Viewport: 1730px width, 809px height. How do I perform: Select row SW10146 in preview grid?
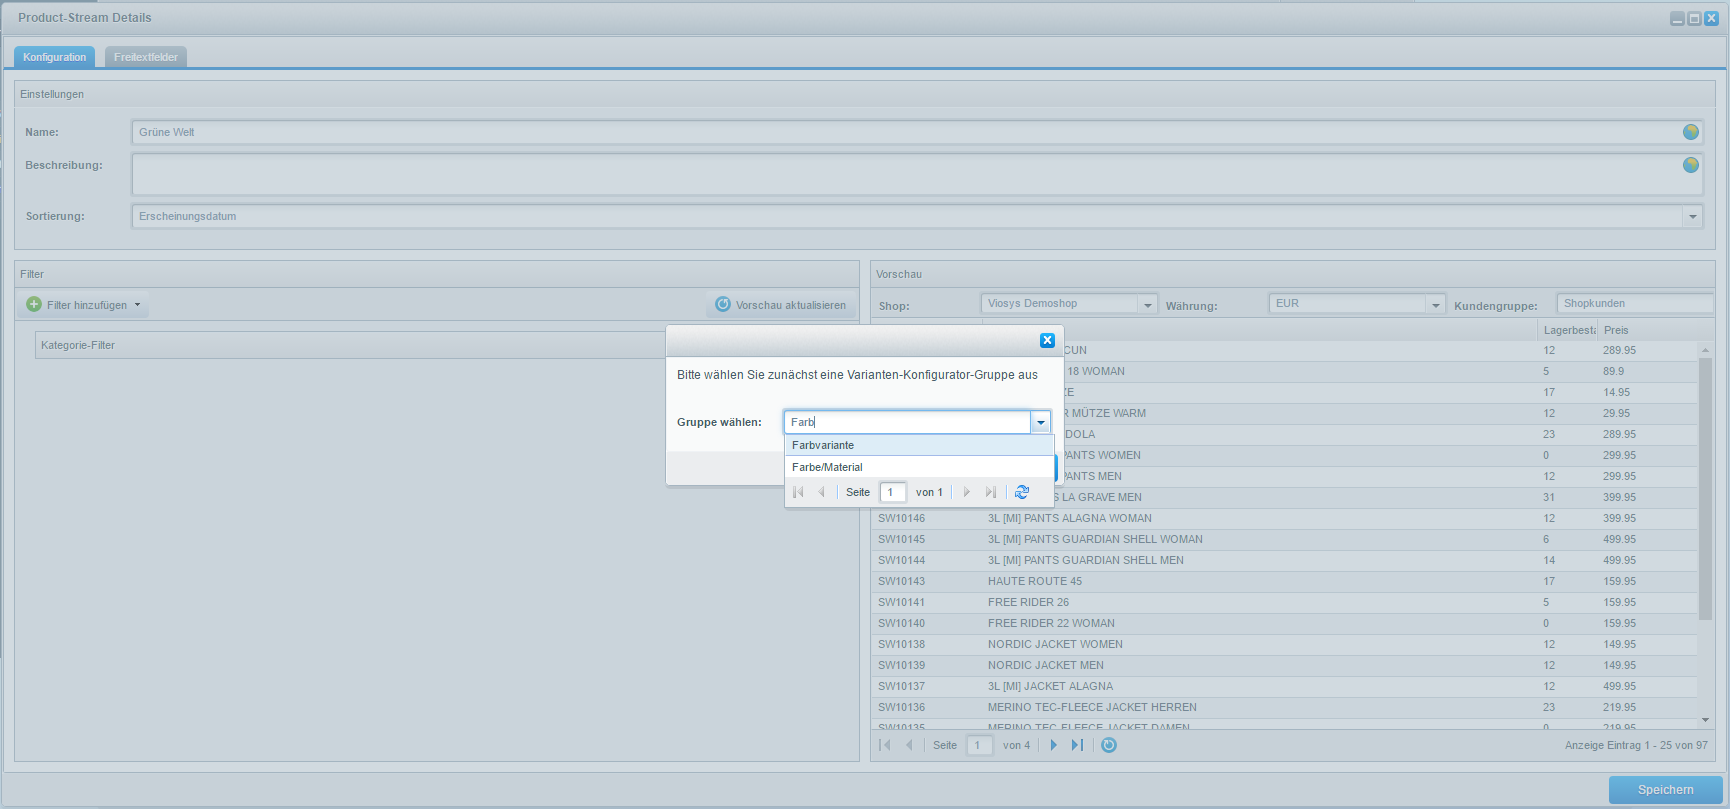1284,518
